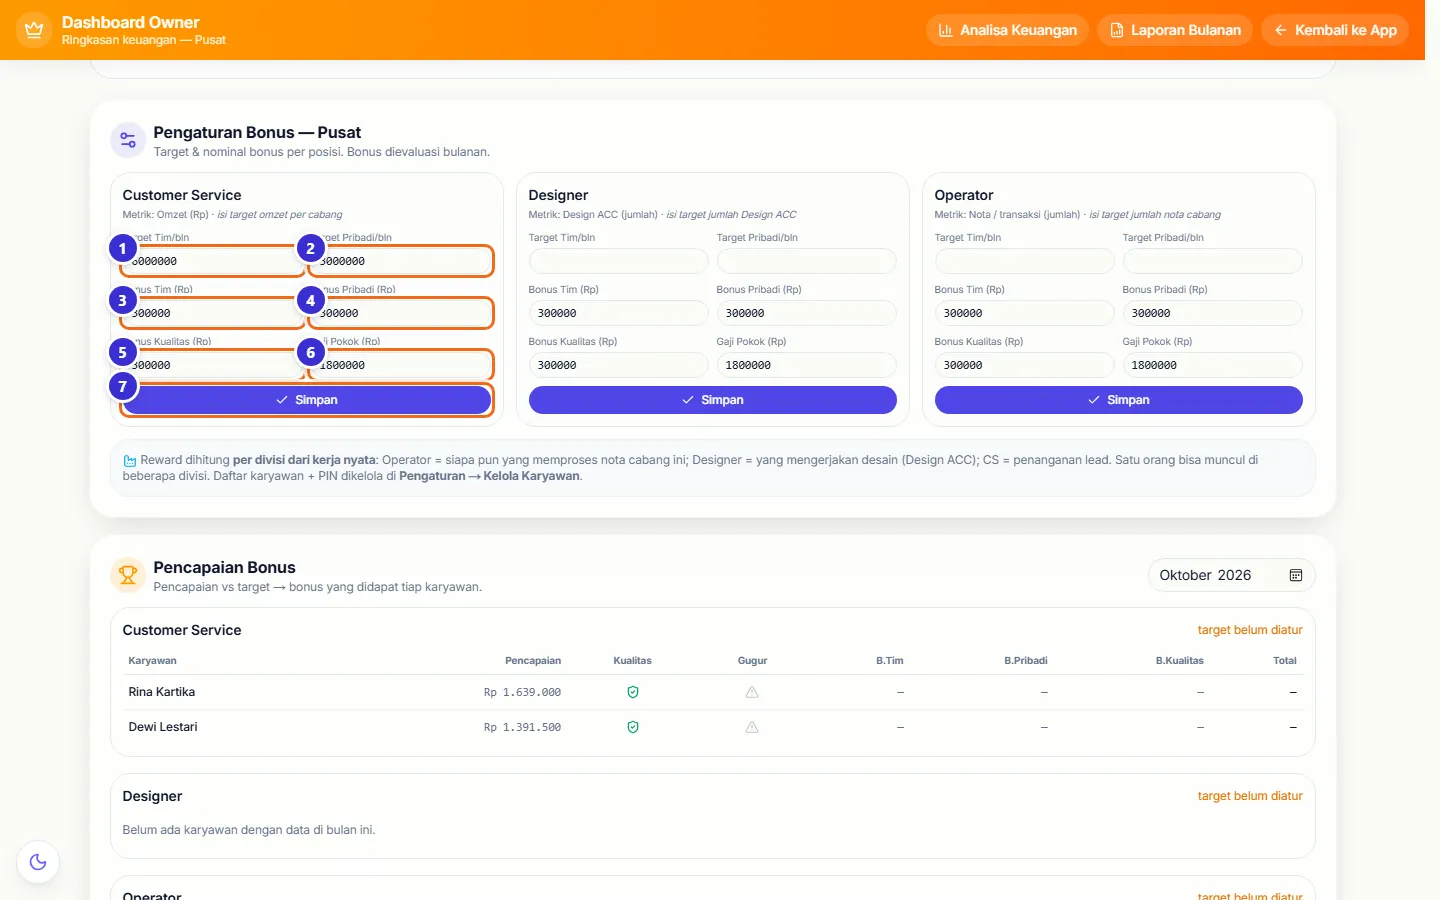Toggle dark mode moon button

pos(38,862)
